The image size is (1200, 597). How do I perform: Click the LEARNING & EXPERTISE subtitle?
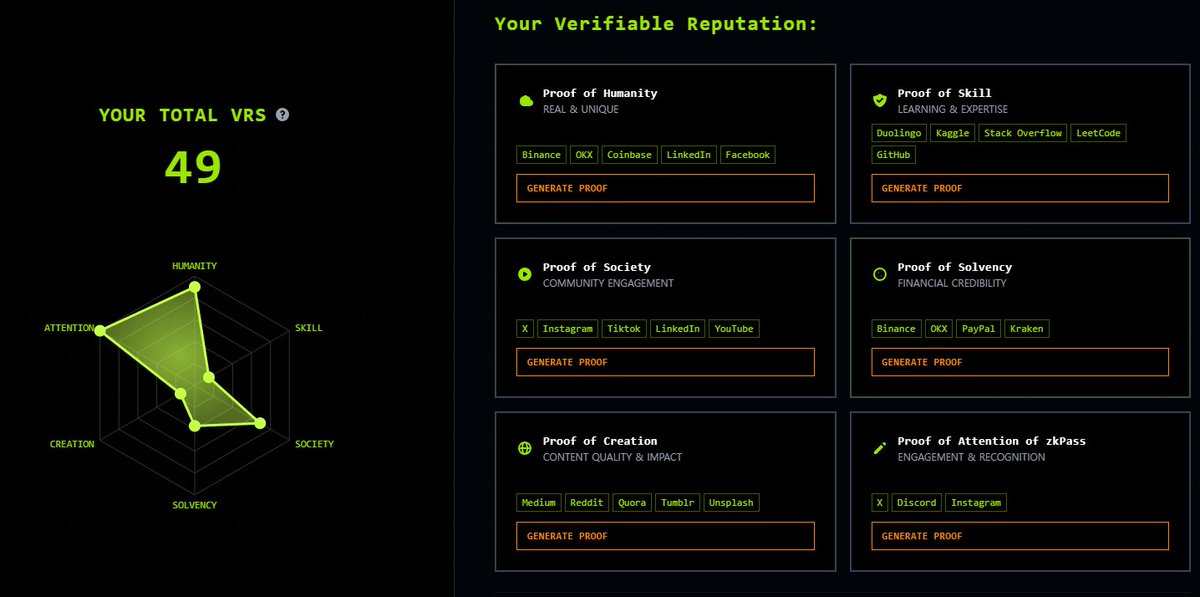953,109
